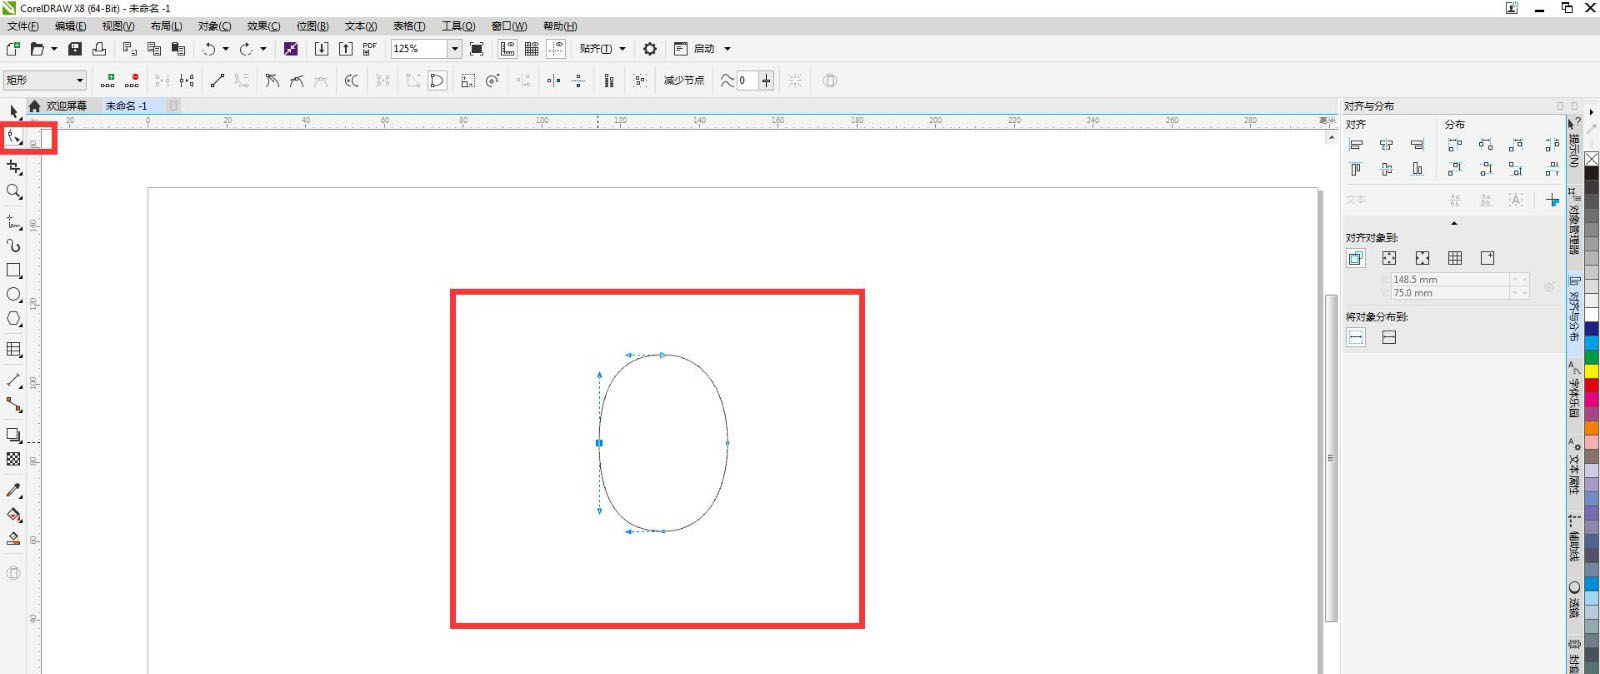Choose the Ellipse tool
Viewport: 1600px width, 674px height.
pyautogui.click(x=14, y=295)
